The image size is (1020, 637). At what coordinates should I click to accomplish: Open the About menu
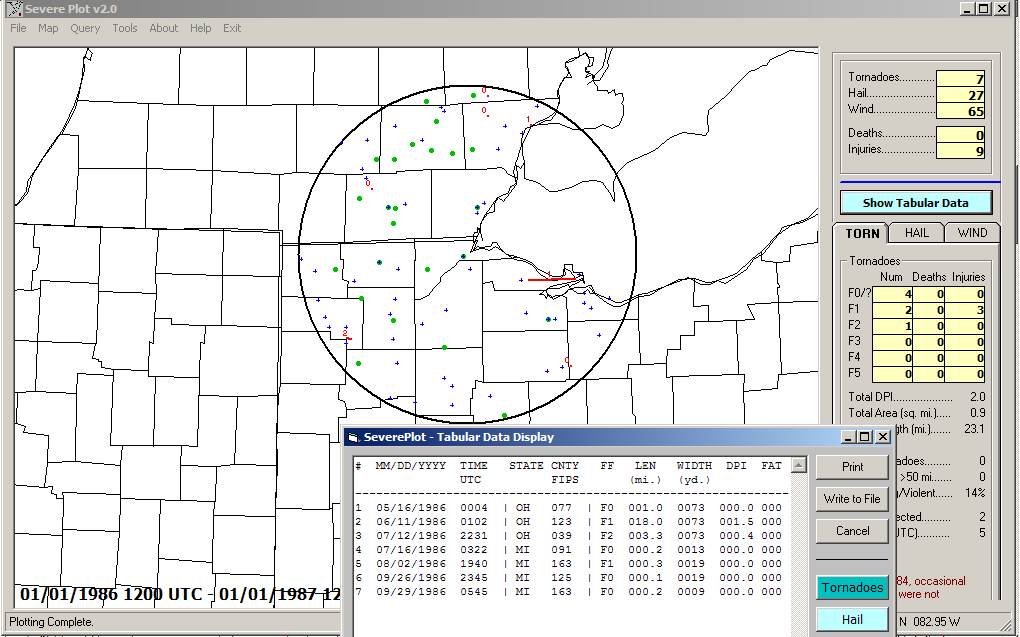pyautogui.click(x=163, y=28)
